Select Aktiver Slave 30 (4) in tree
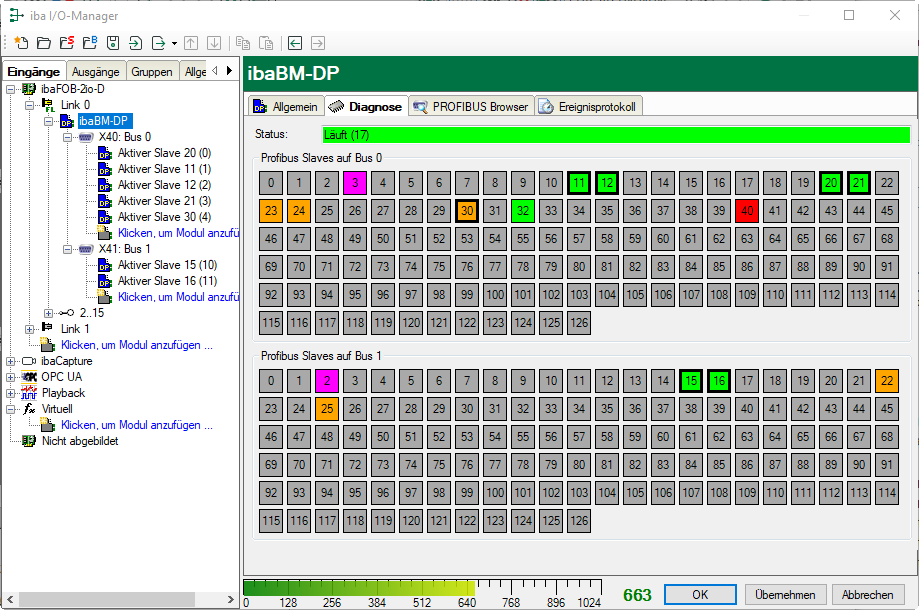This screenshot has height=610, width=919. pyautogui.click(x=164, y=217)
